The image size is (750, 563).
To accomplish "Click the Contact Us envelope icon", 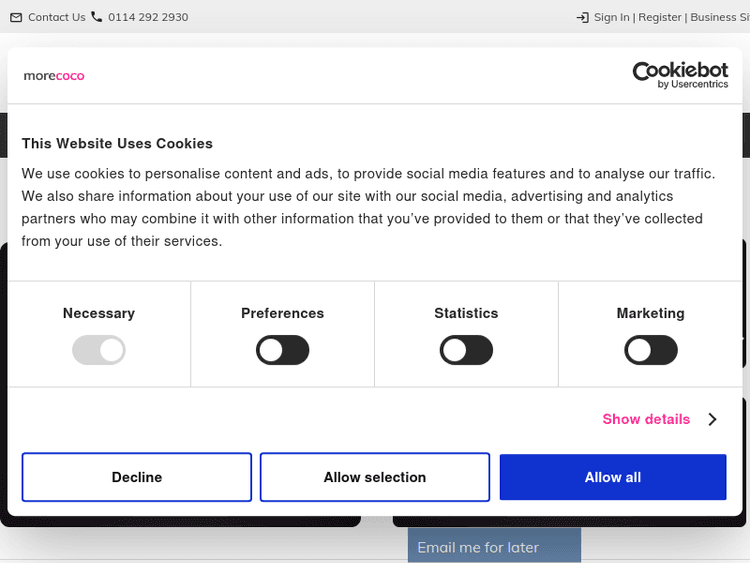I will click(x=16, y=17).
